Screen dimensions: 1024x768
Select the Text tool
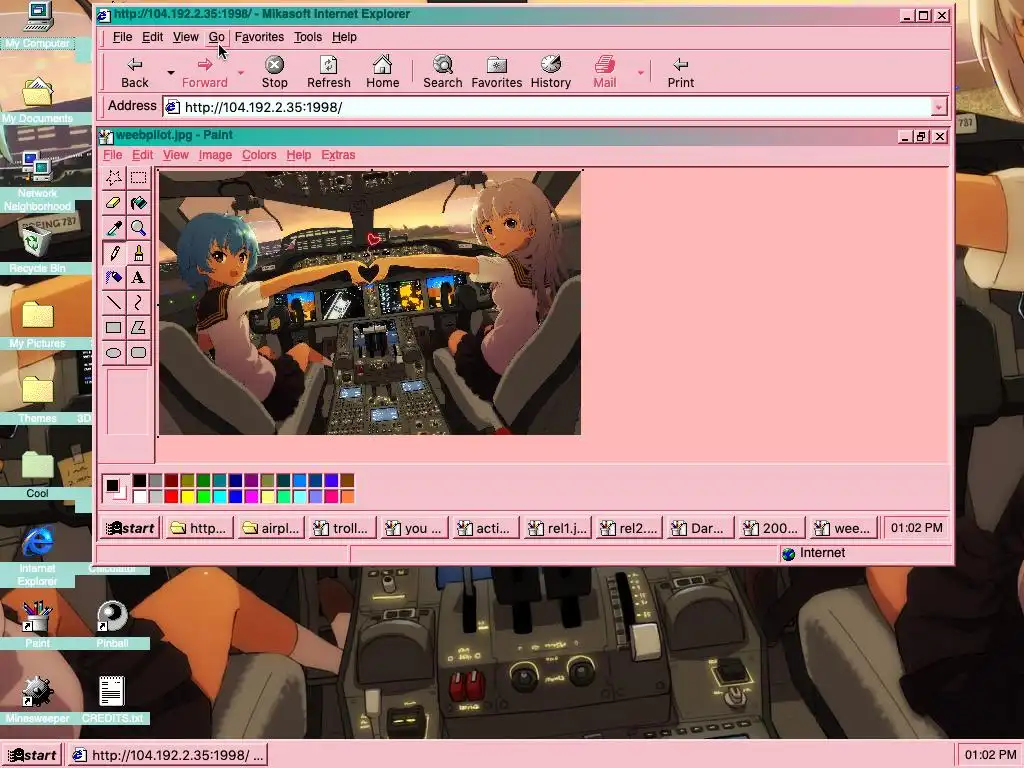pyautogui.click(x=138, y=278)
